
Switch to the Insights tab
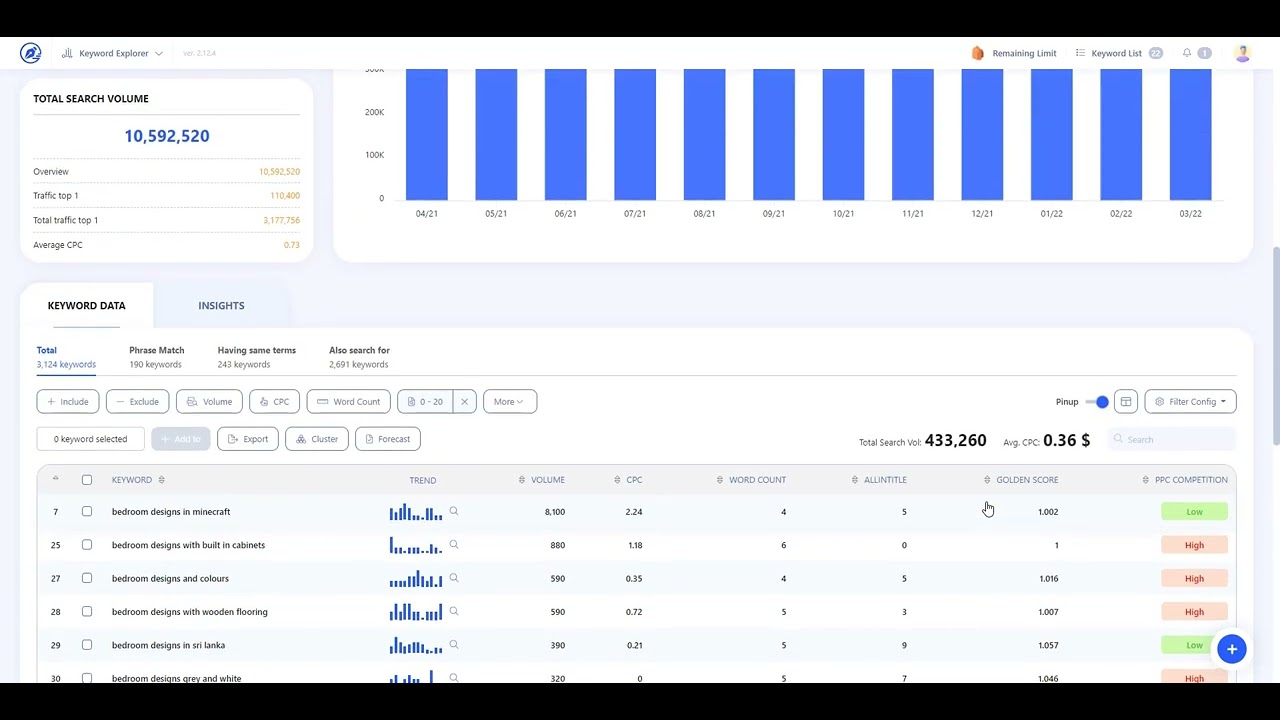(221, 306)
